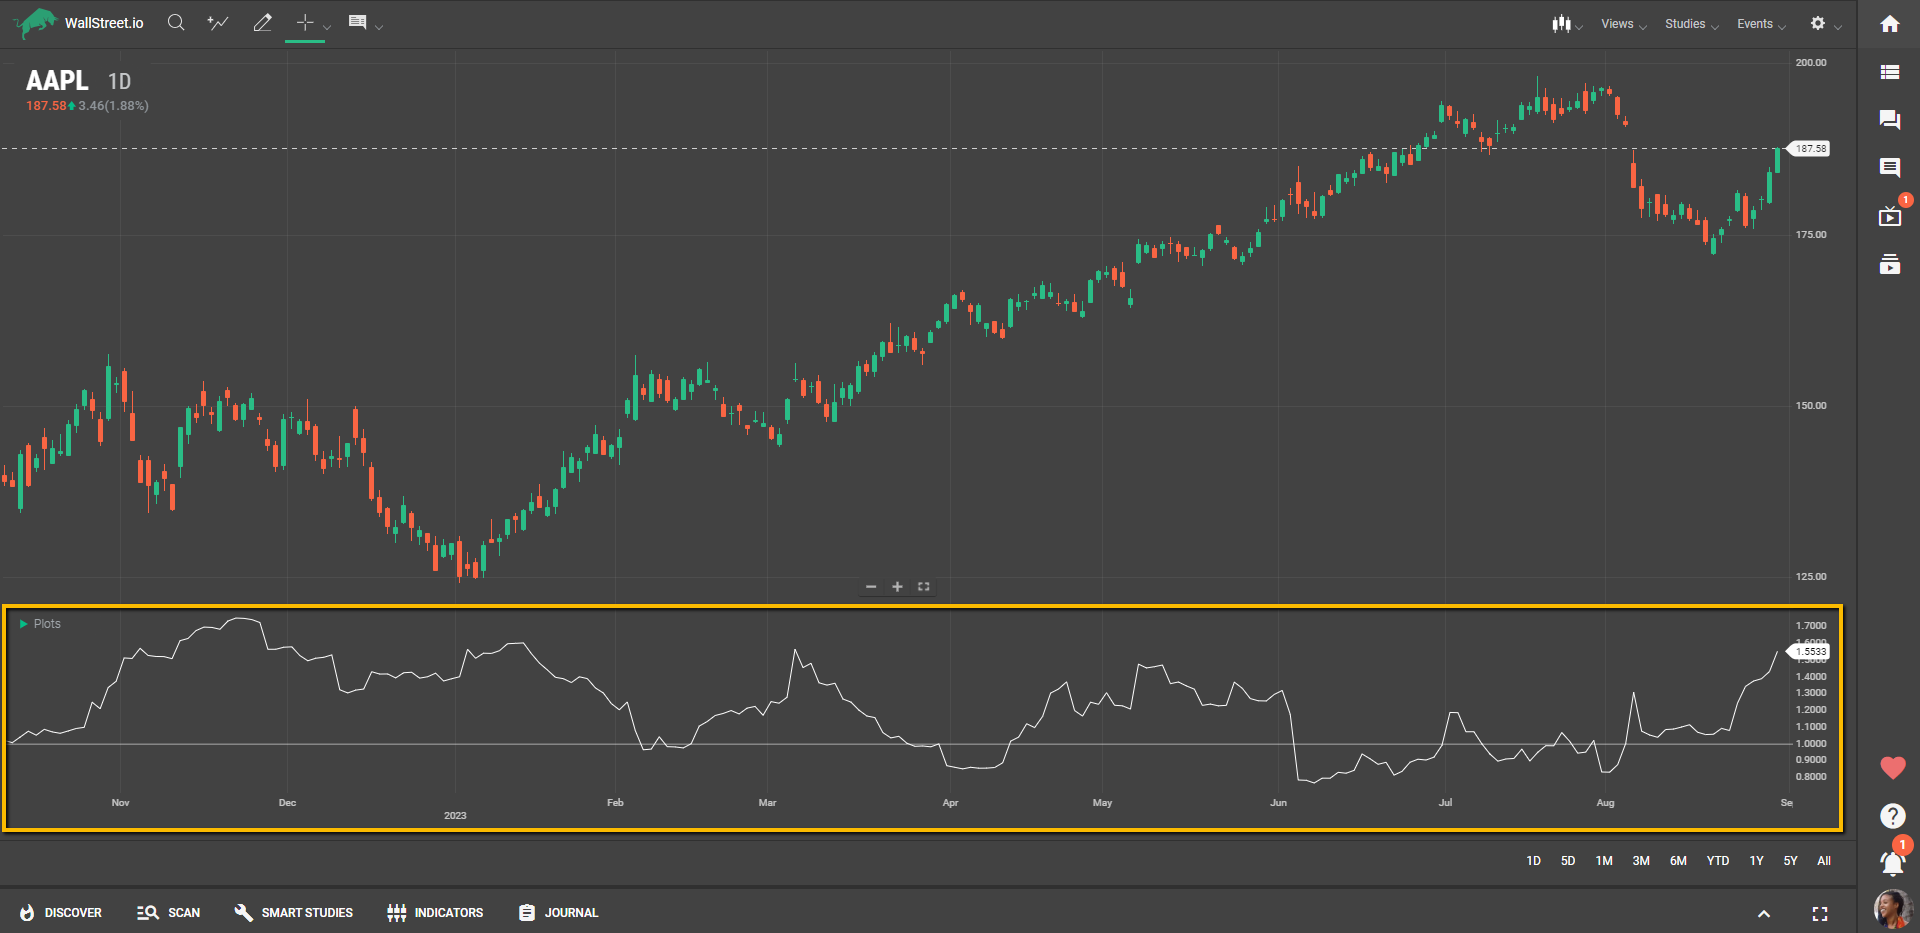Expand the Plots disclosure triangle
Viewport: 1920px width, 933px height.
(x=24, y=624)
